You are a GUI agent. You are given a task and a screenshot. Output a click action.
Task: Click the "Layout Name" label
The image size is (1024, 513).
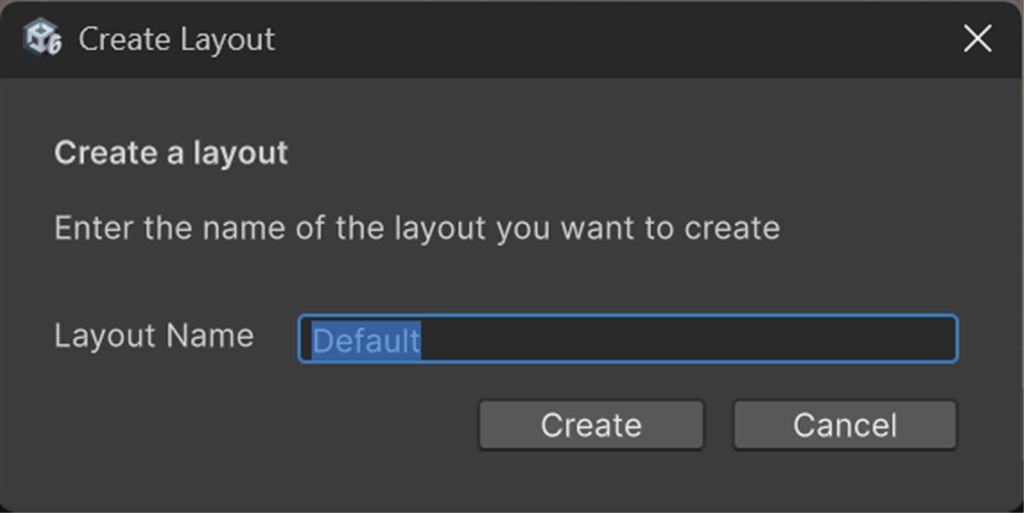(x=154, y=335)
